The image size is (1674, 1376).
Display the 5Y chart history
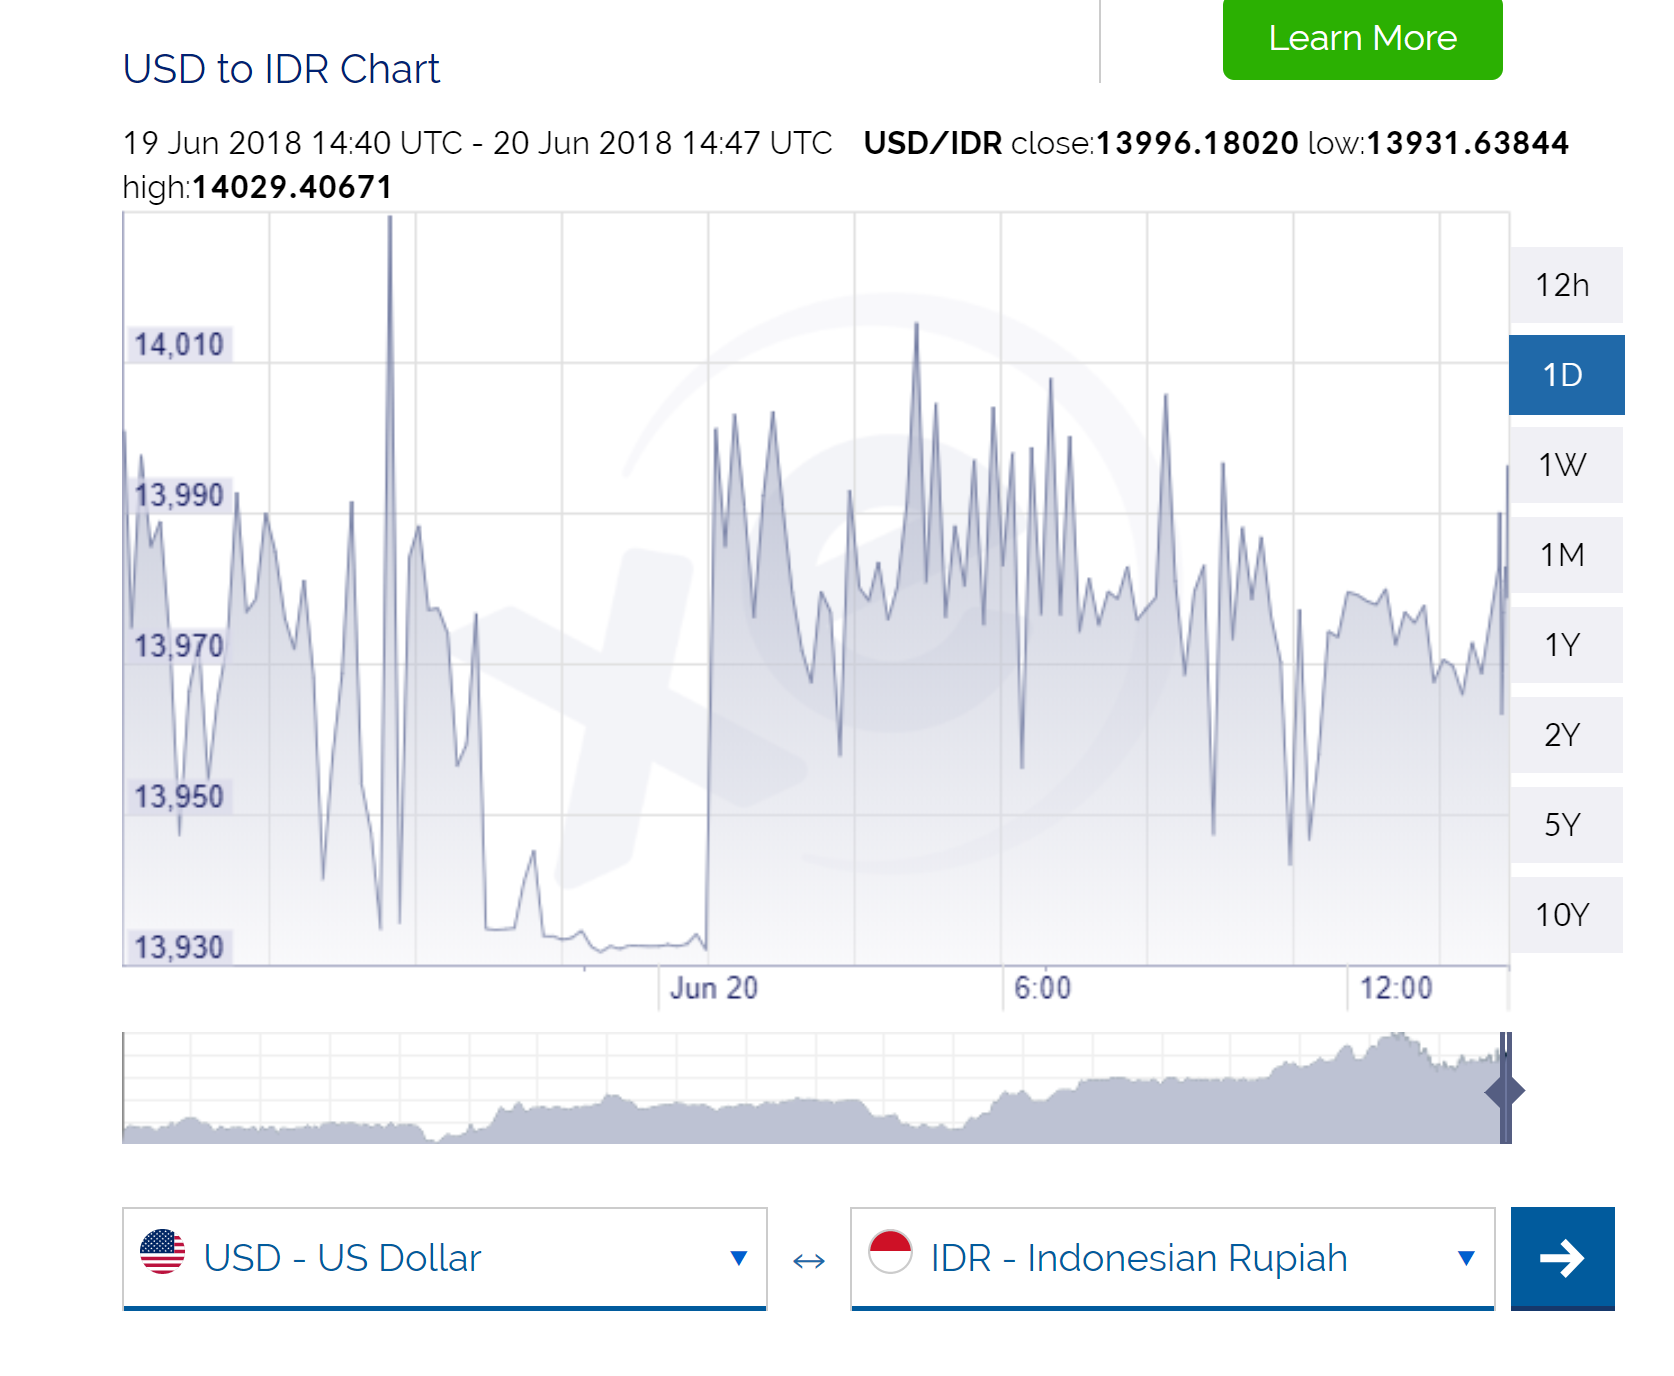pos(1564,825)
